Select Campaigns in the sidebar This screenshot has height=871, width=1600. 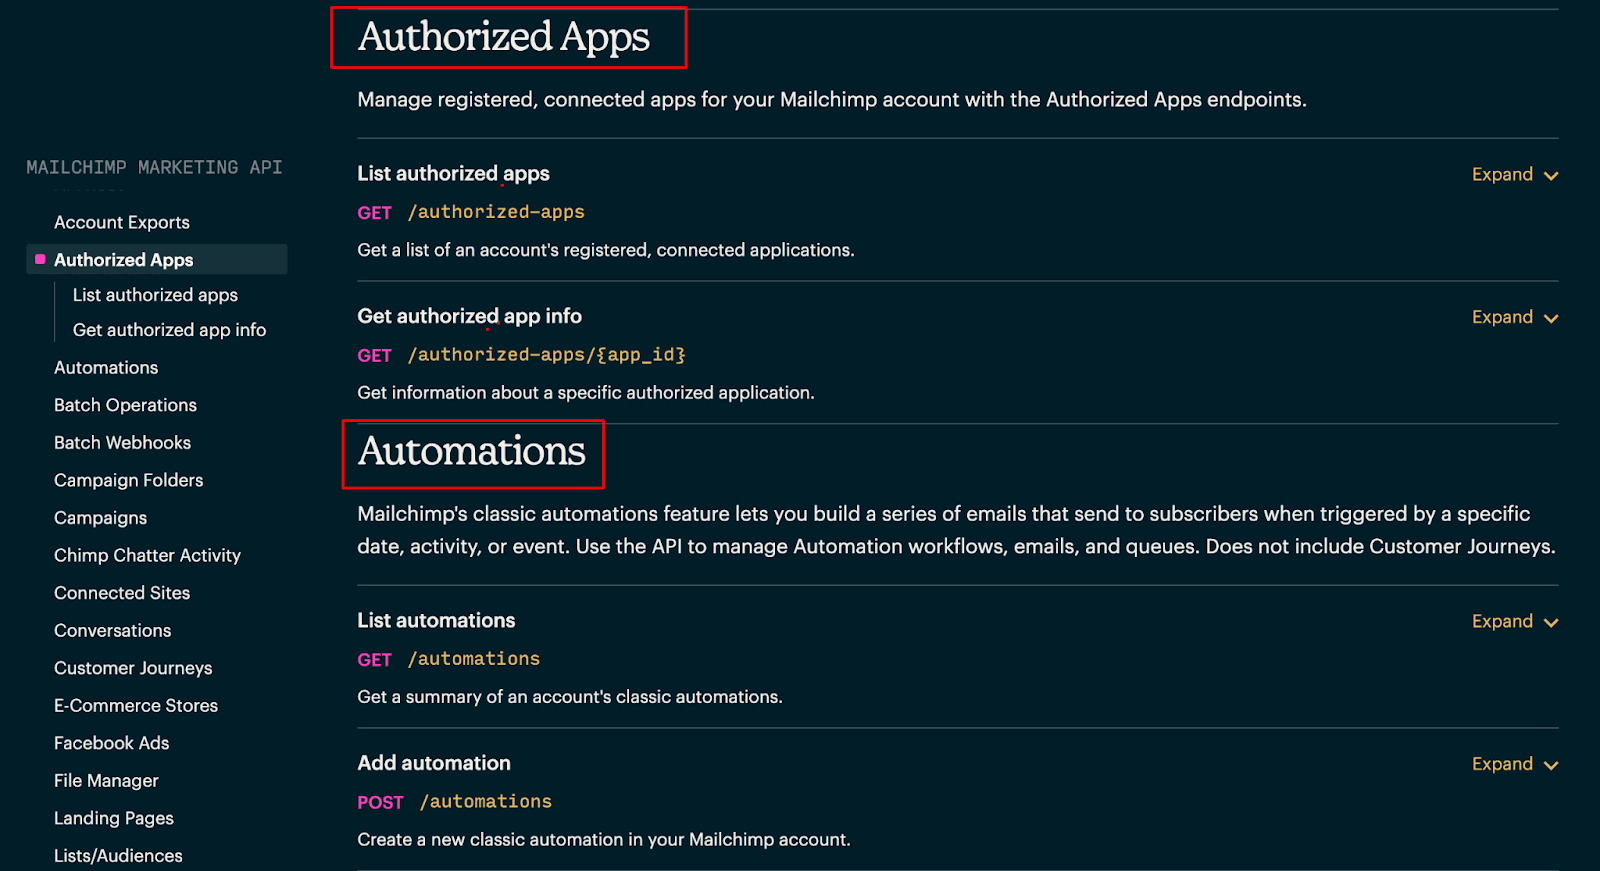100,518
